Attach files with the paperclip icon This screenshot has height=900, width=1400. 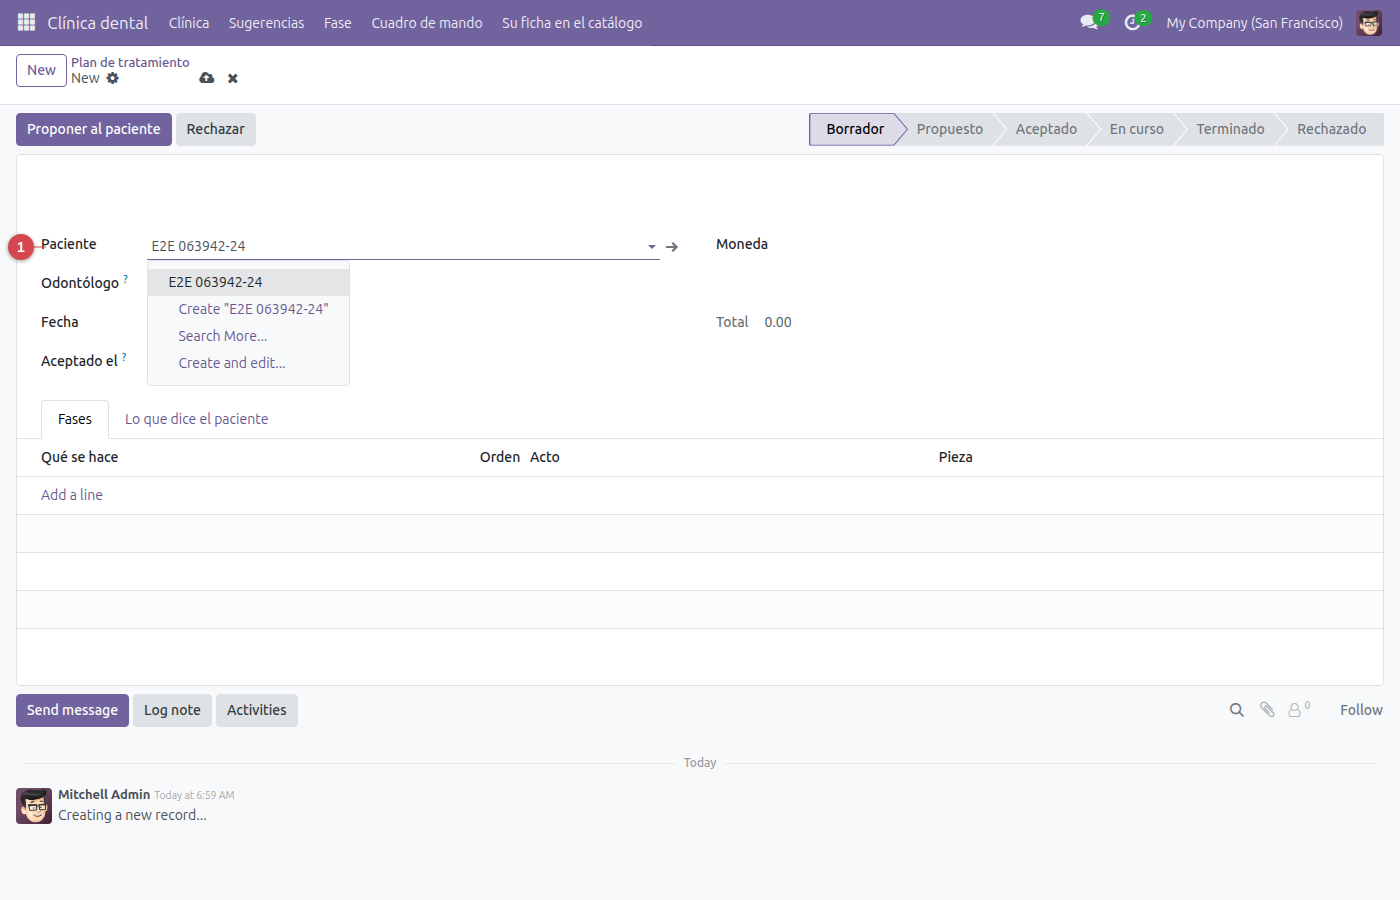coord(1267,710)
